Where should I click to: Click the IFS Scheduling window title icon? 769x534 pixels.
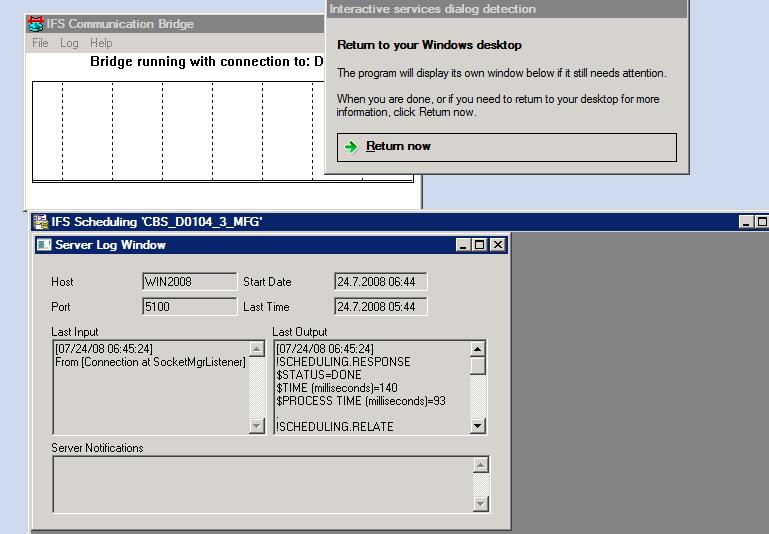click(40, 222)
